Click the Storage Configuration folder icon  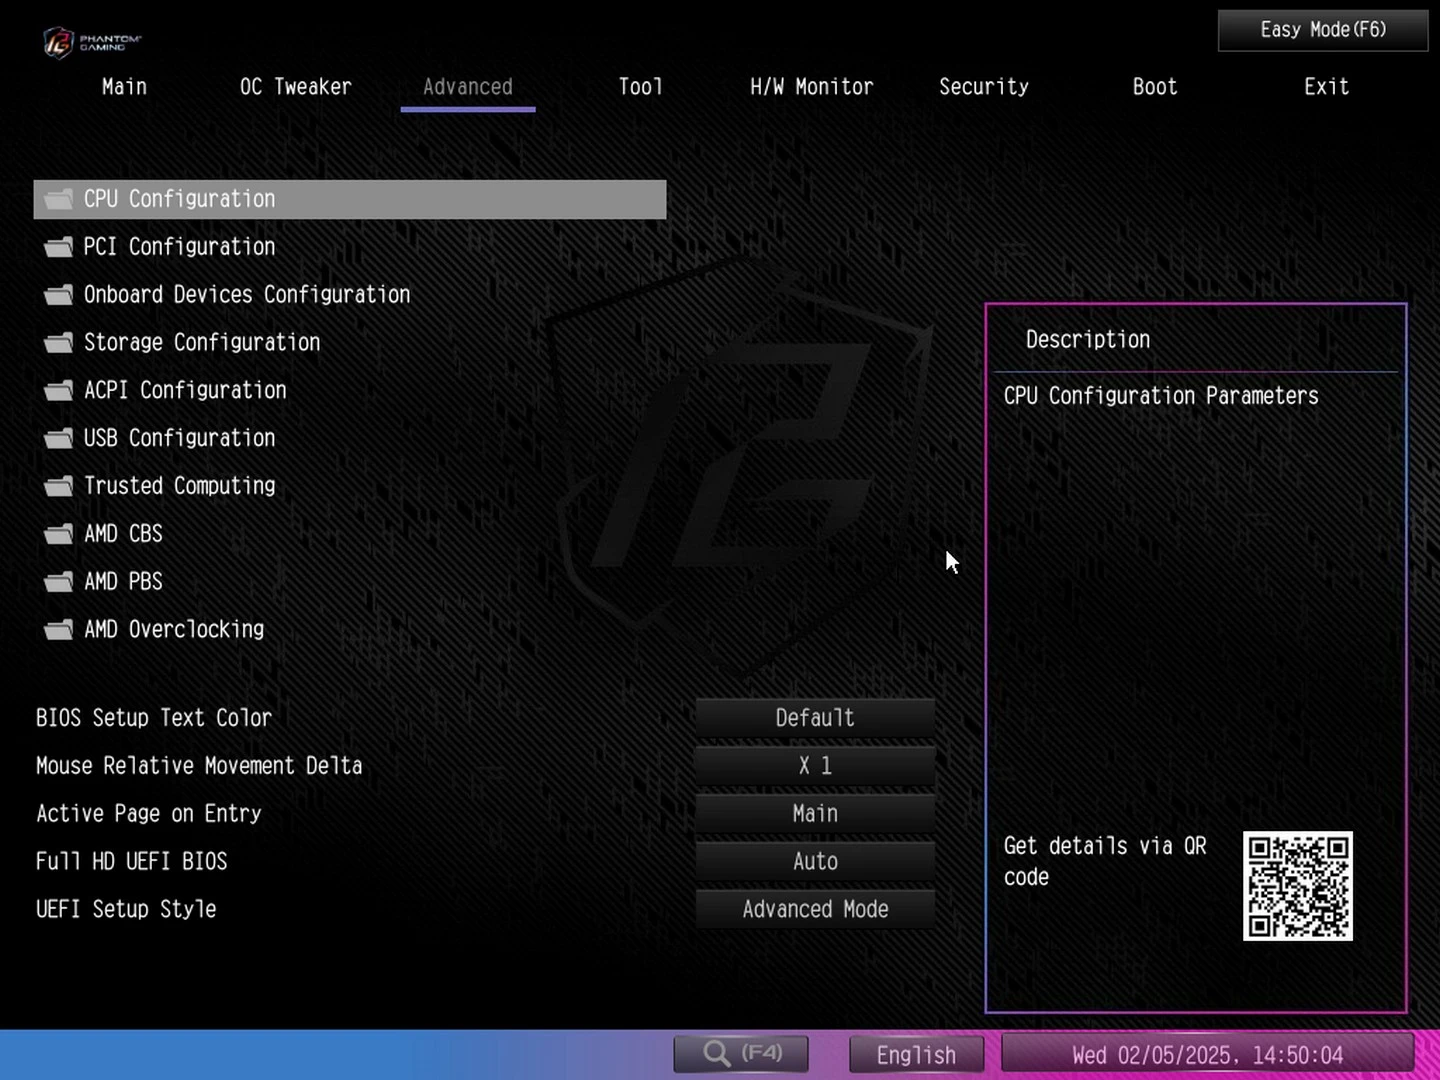[x=59, y=343]
